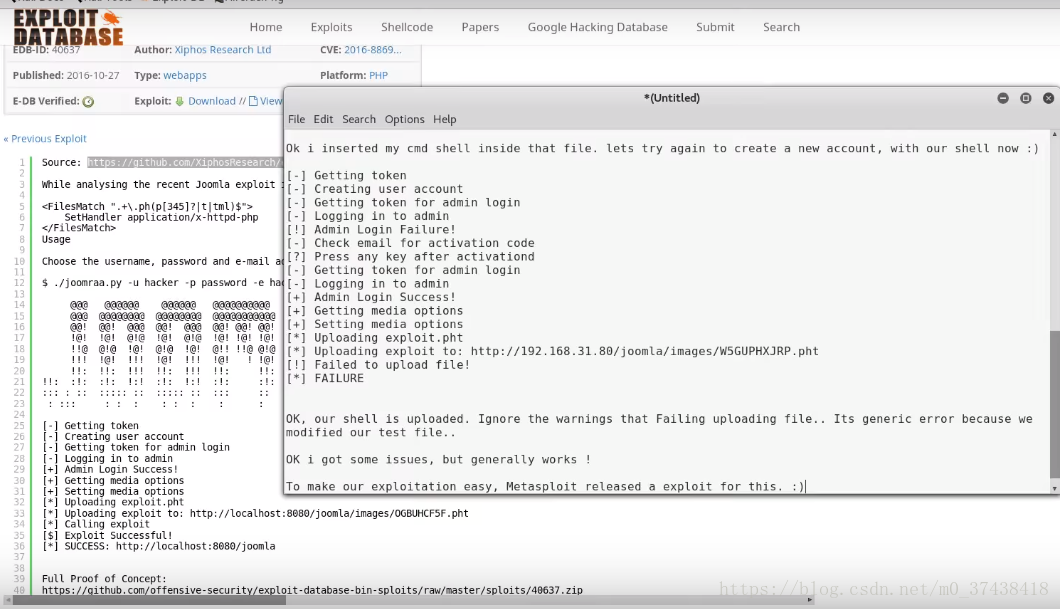Click the View document icon
The width and height of the screenshot is (1060, 609).
pyautogui.click(x=254, y=101)
